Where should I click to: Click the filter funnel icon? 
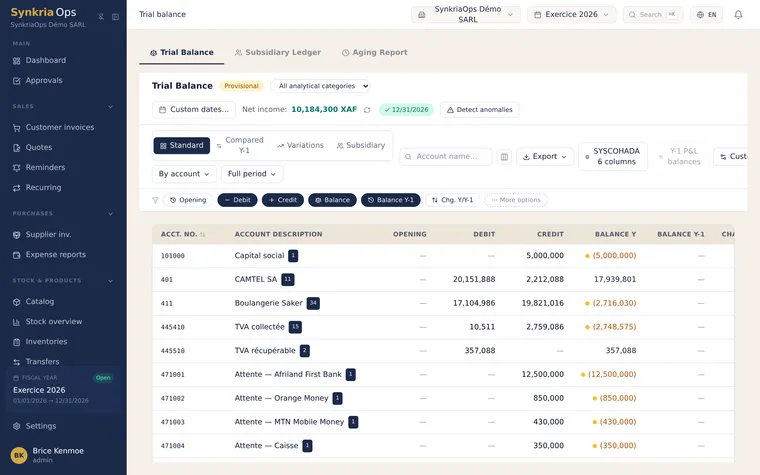tap(155, 200)
